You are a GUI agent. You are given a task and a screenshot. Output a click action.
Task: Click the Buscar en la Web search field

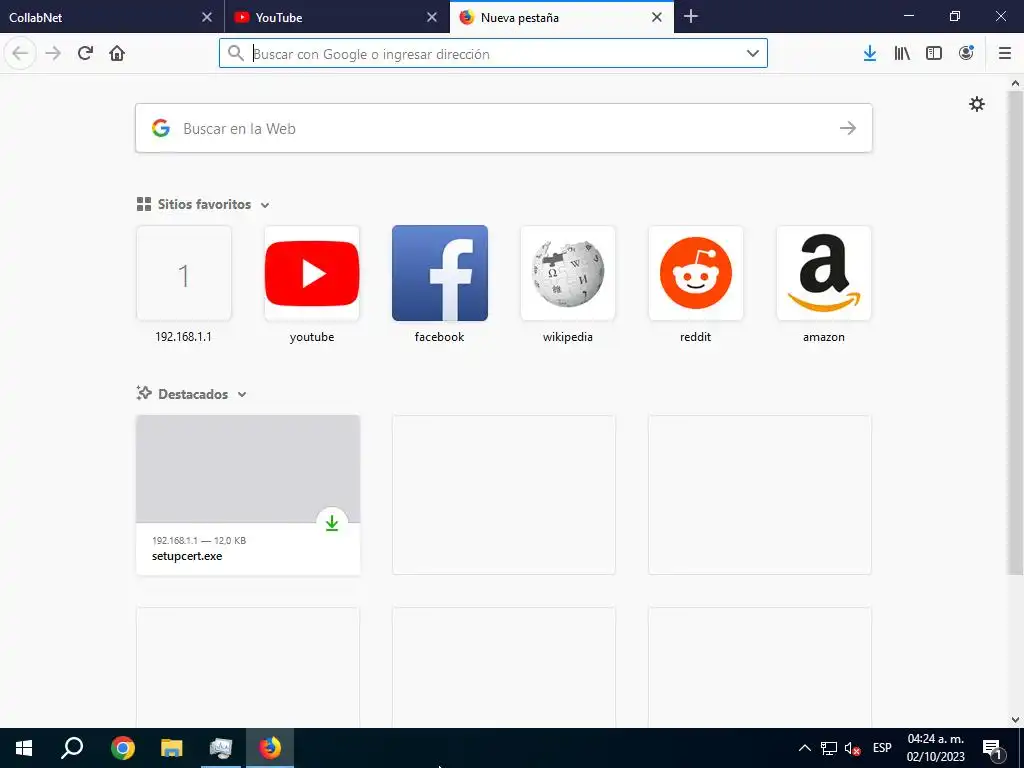504,128
